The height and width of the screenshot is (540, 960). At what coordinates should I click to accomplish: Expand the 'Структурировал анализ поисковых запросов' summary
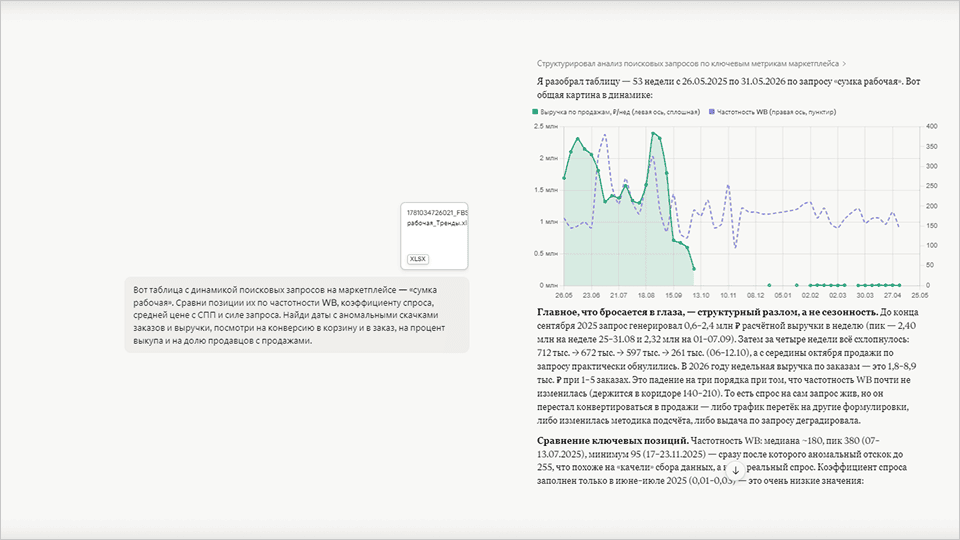coord(688,64)
